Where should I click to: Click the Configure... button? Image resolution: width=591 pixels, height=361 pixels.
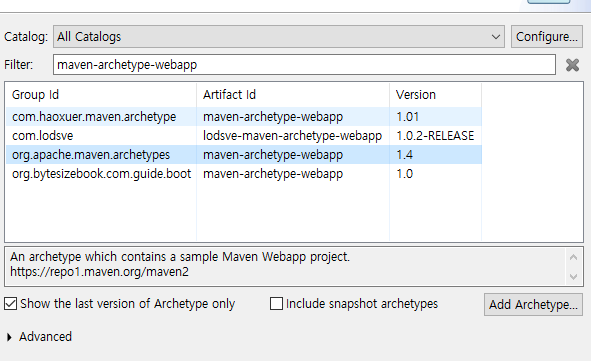pos(547,37)
